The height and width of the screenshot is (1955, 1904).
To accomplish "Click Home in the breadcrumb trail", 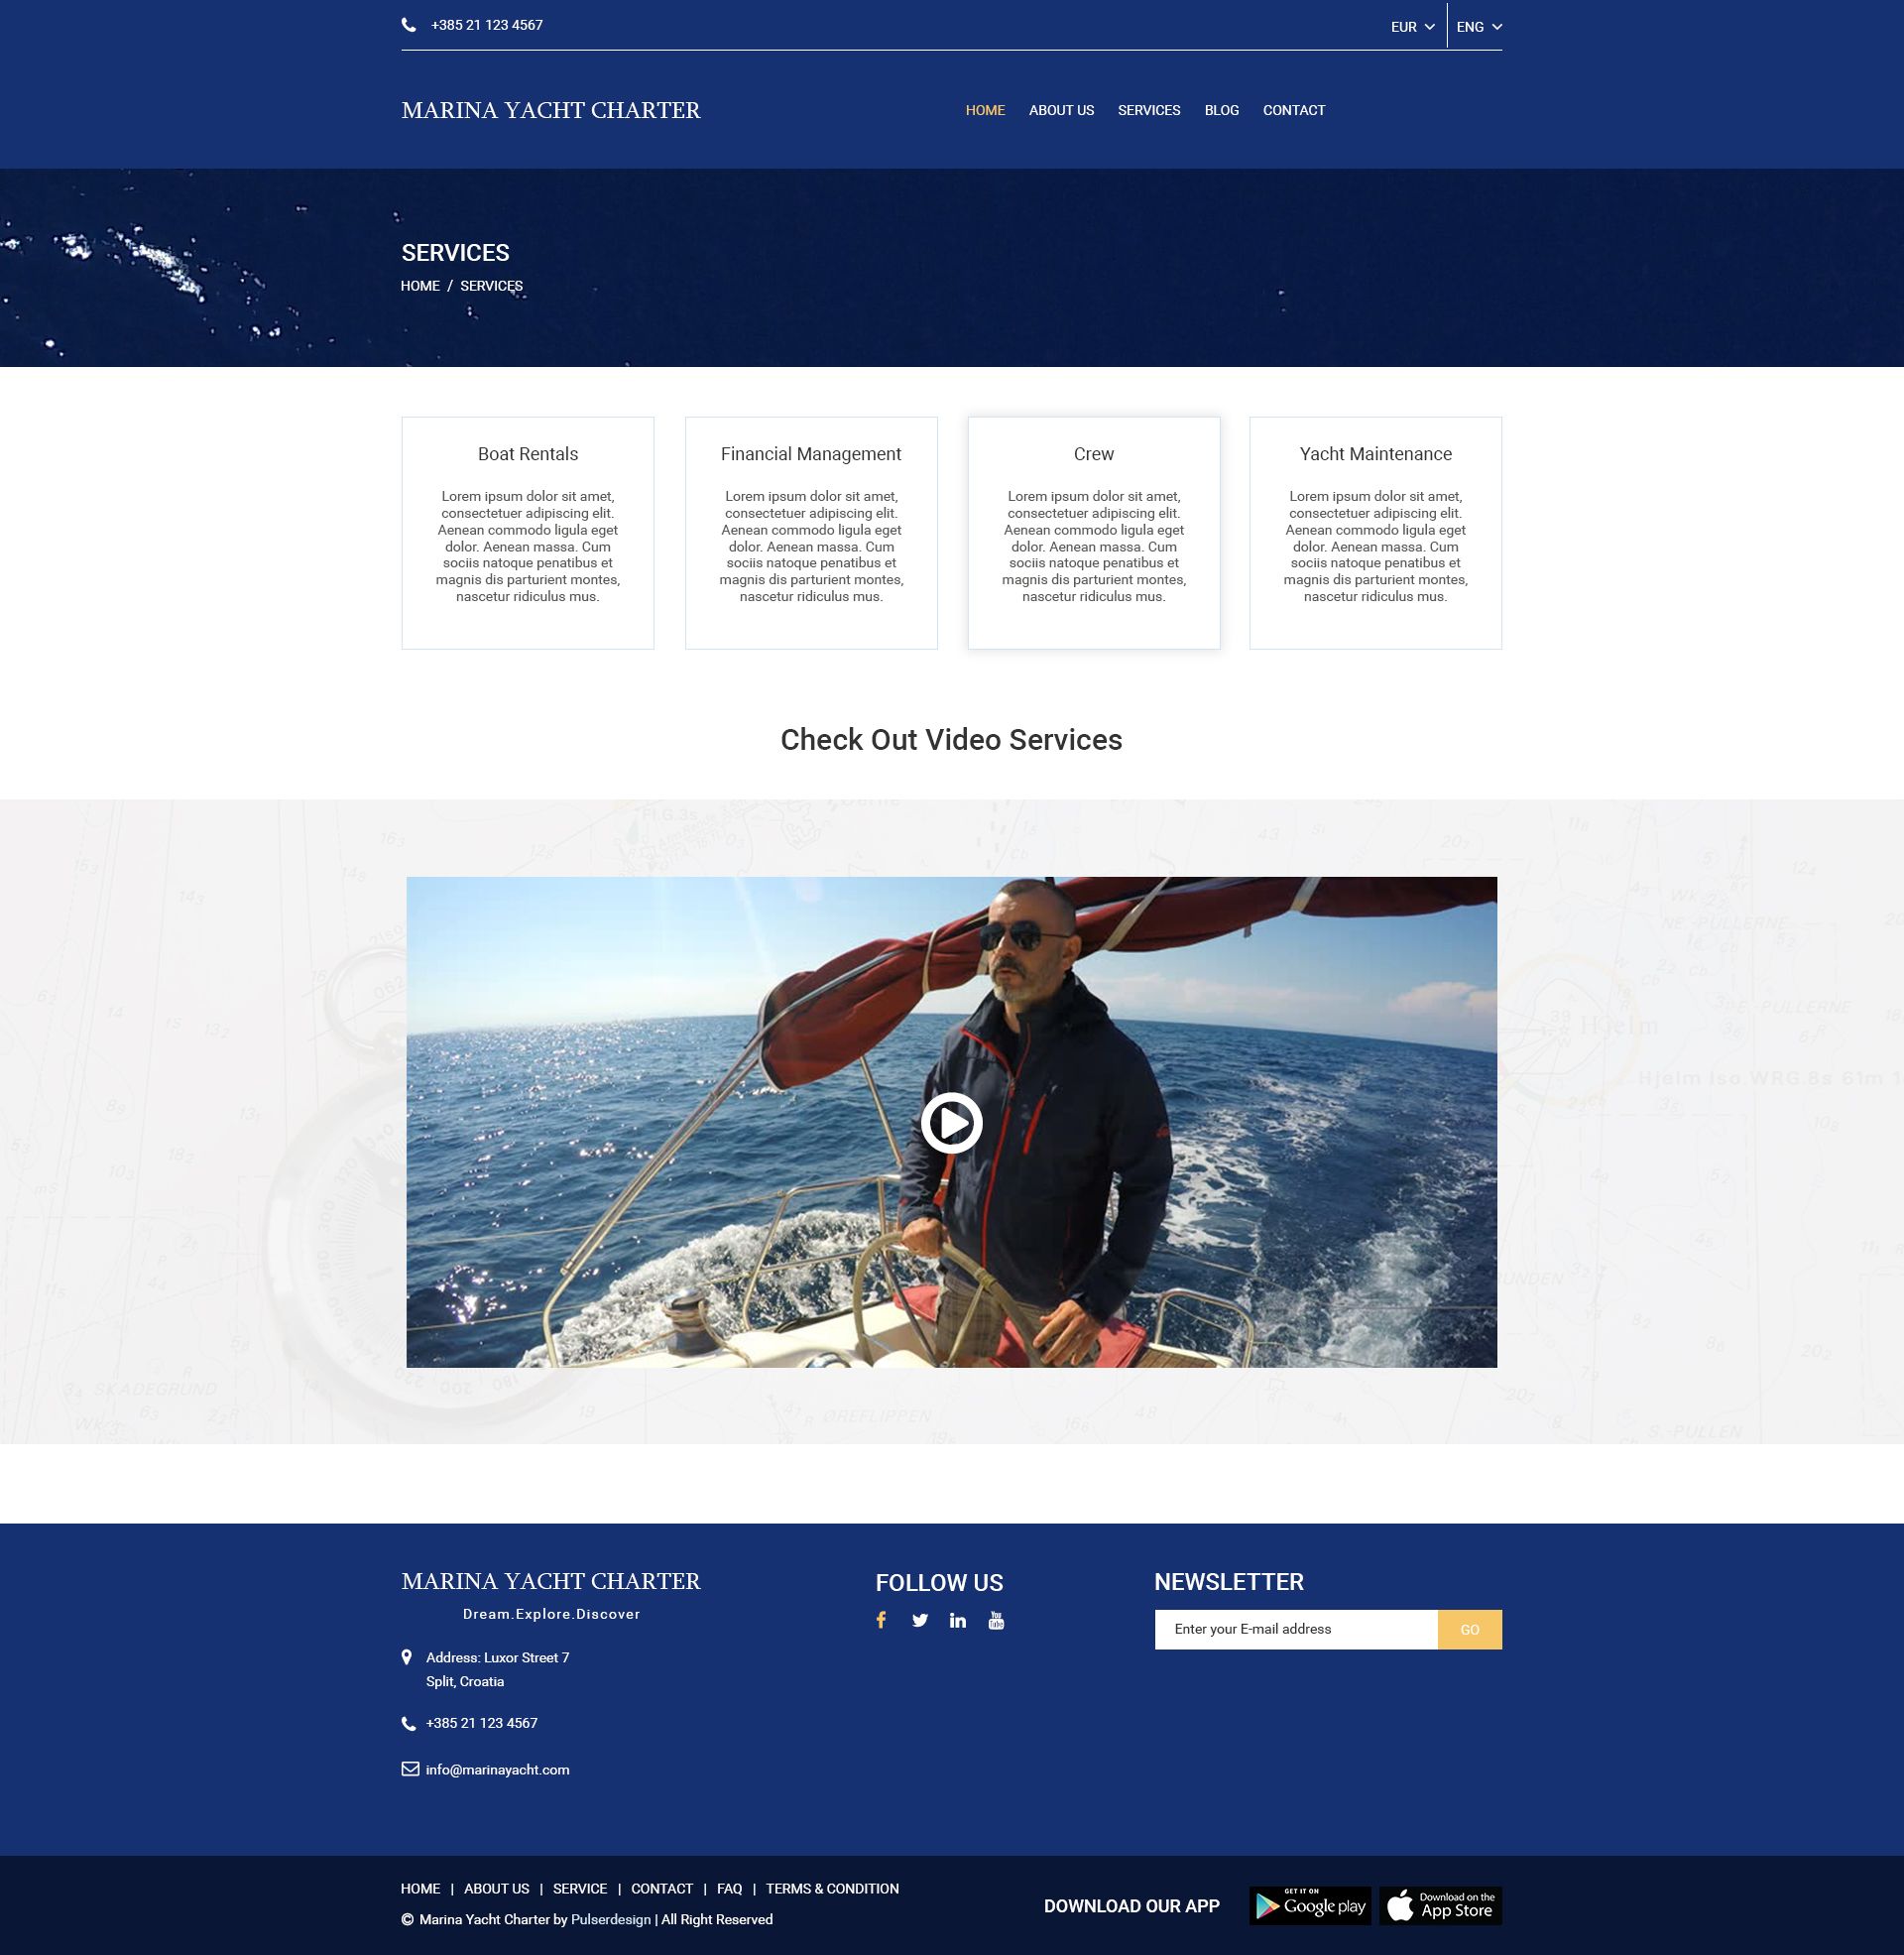I will click(x=420, y=286).
